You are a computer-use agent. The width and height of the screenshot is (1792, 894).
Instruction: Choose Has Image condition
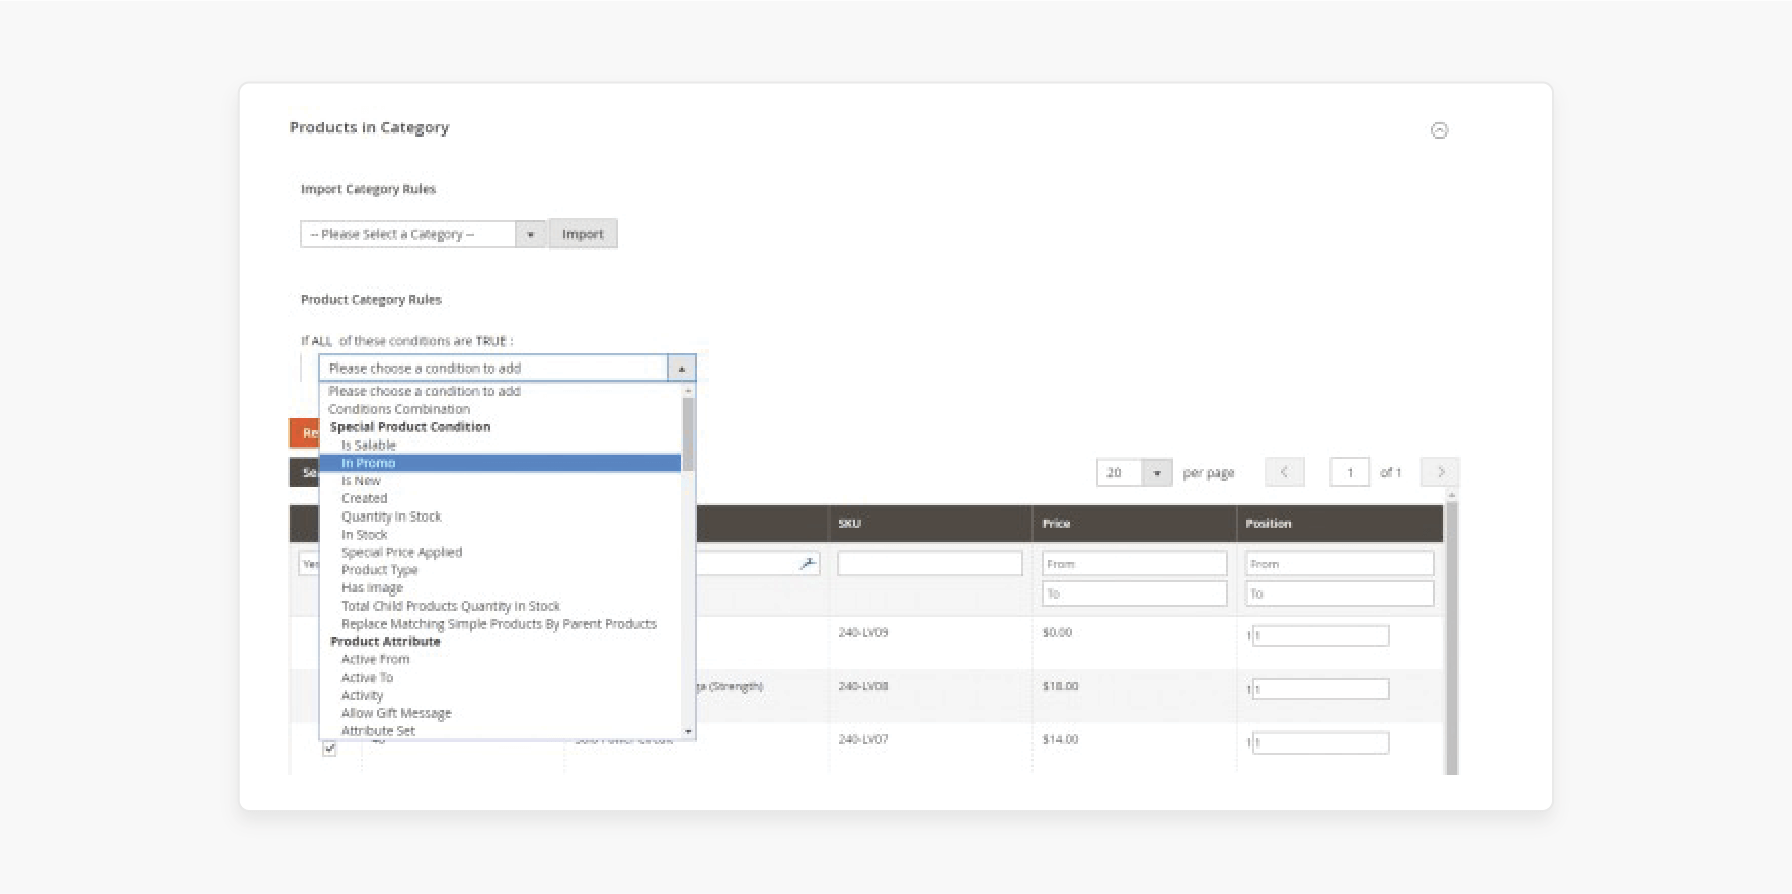coord(372,588)
